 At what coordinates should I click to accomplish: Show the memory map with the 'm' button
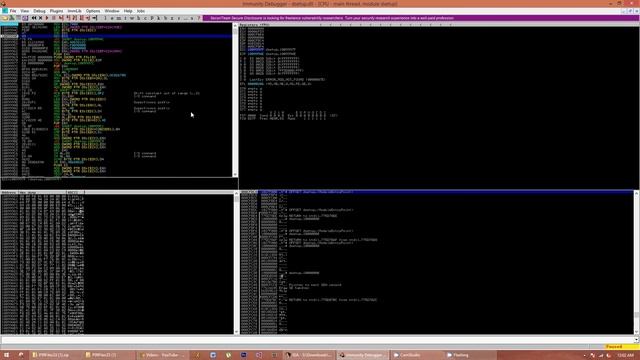pyautogui.click(x=118, y=18)
